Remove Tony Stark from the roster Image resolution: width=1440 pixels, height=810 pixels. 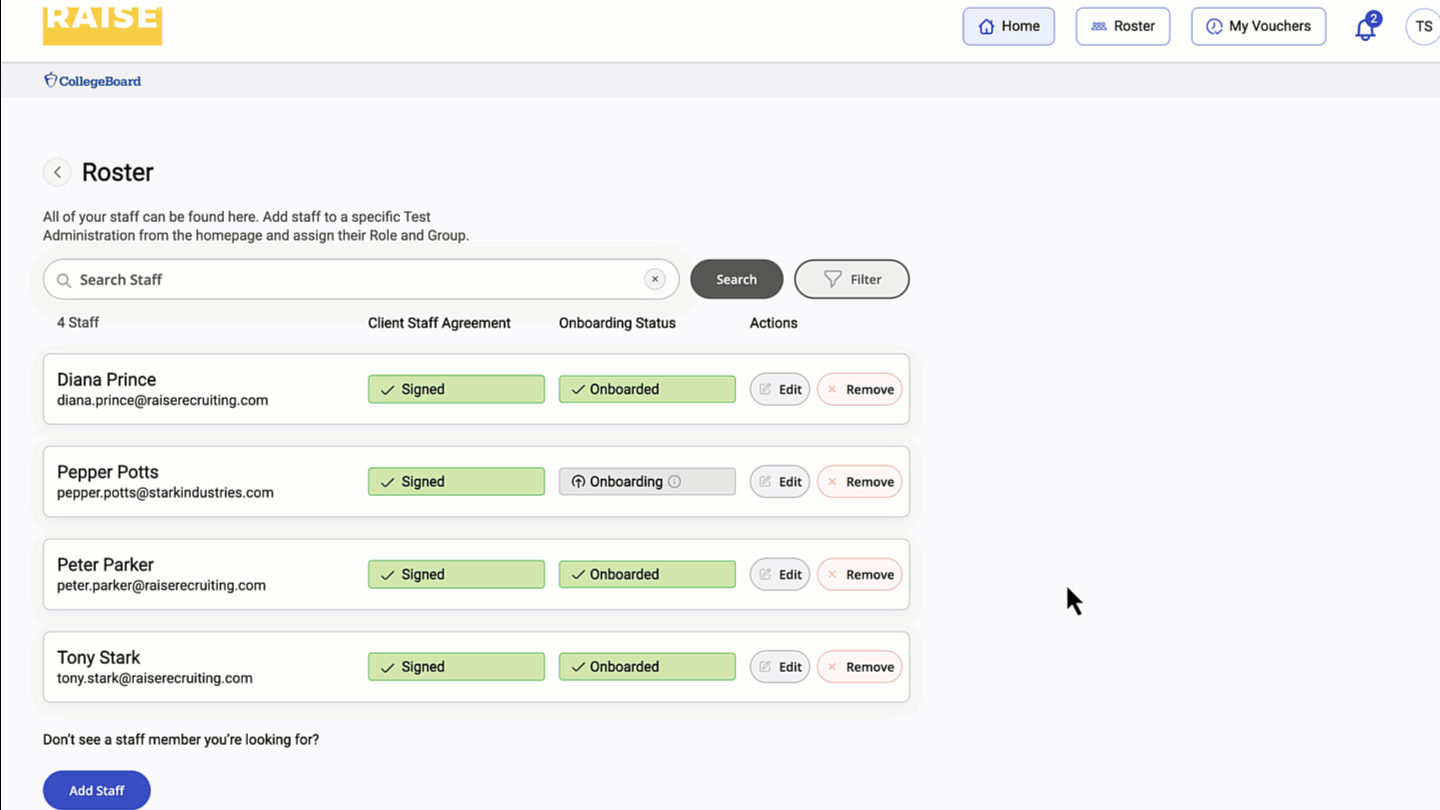(859, 667)
